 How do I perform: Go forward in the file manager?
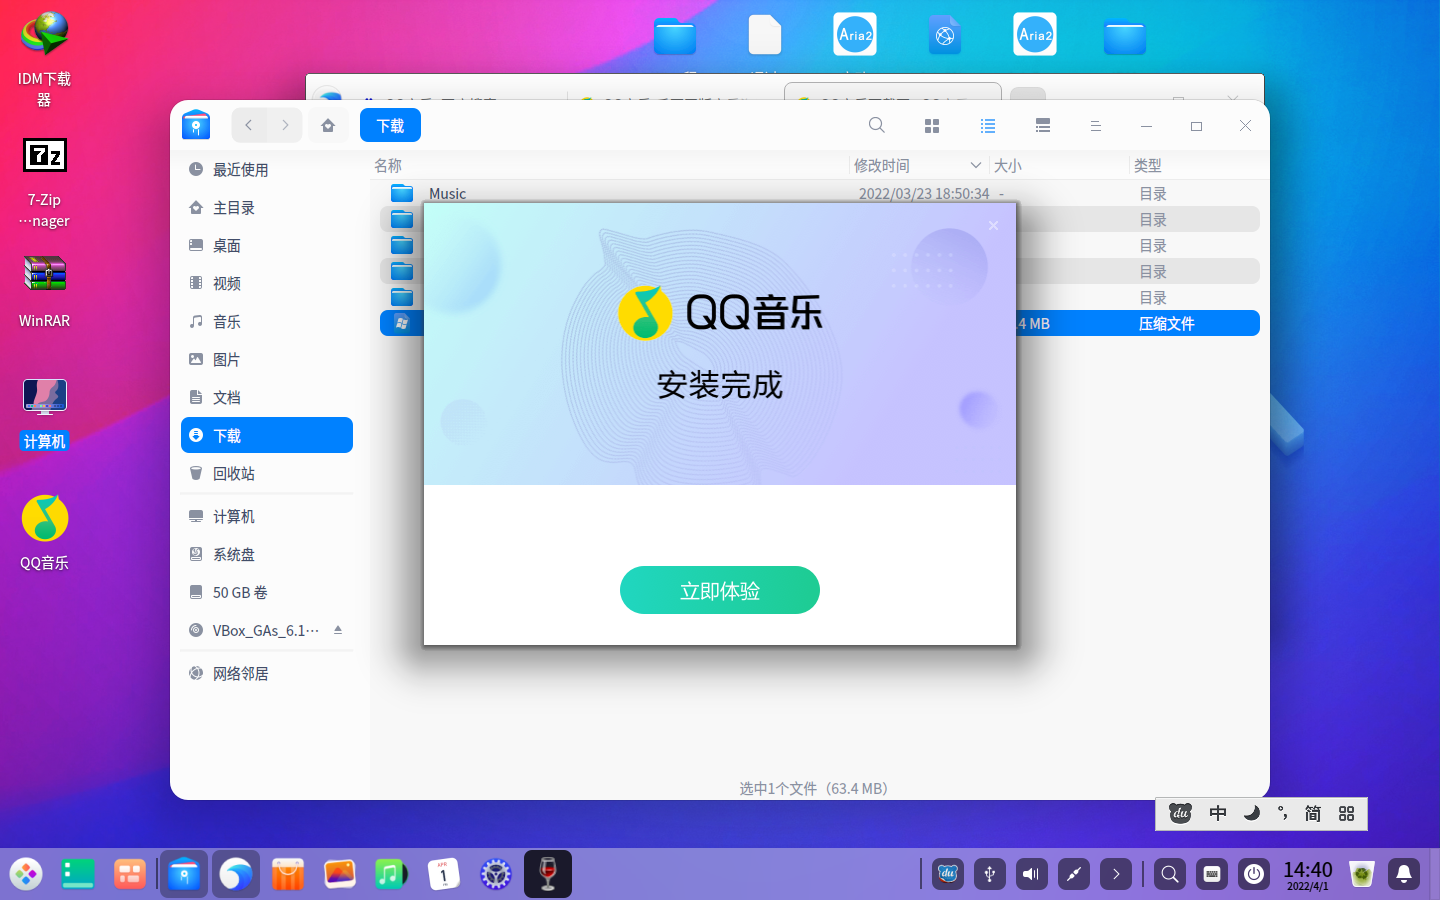point(285,125)
